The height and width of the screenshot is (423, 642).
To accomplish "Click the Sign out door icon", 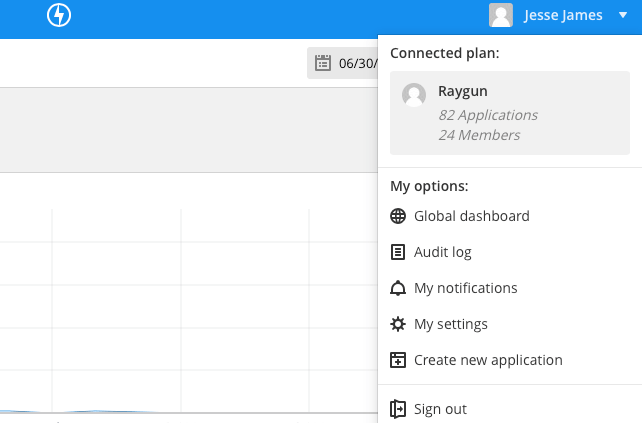I will click(x=398, y=409).
